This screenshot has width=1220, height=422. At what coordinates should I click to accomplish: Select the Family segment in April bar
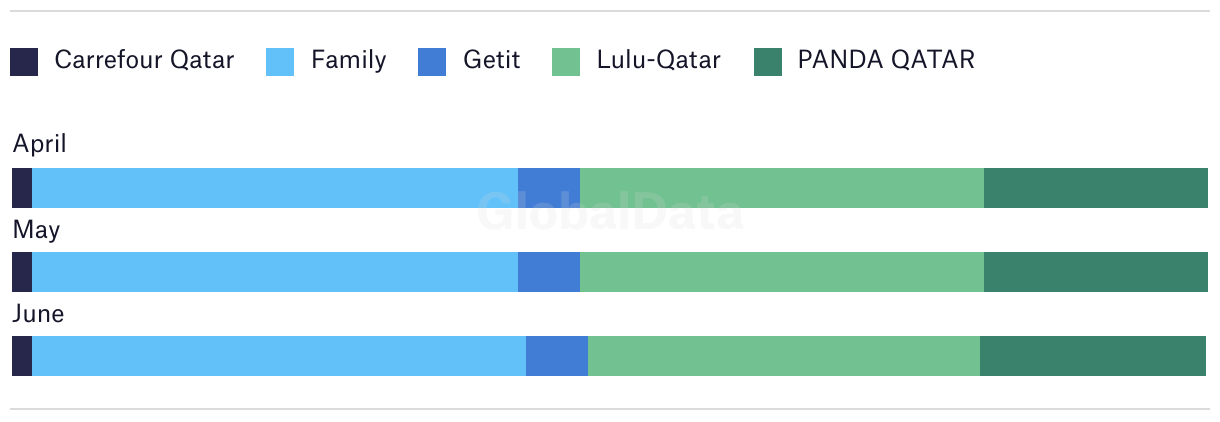pos(275,188)
